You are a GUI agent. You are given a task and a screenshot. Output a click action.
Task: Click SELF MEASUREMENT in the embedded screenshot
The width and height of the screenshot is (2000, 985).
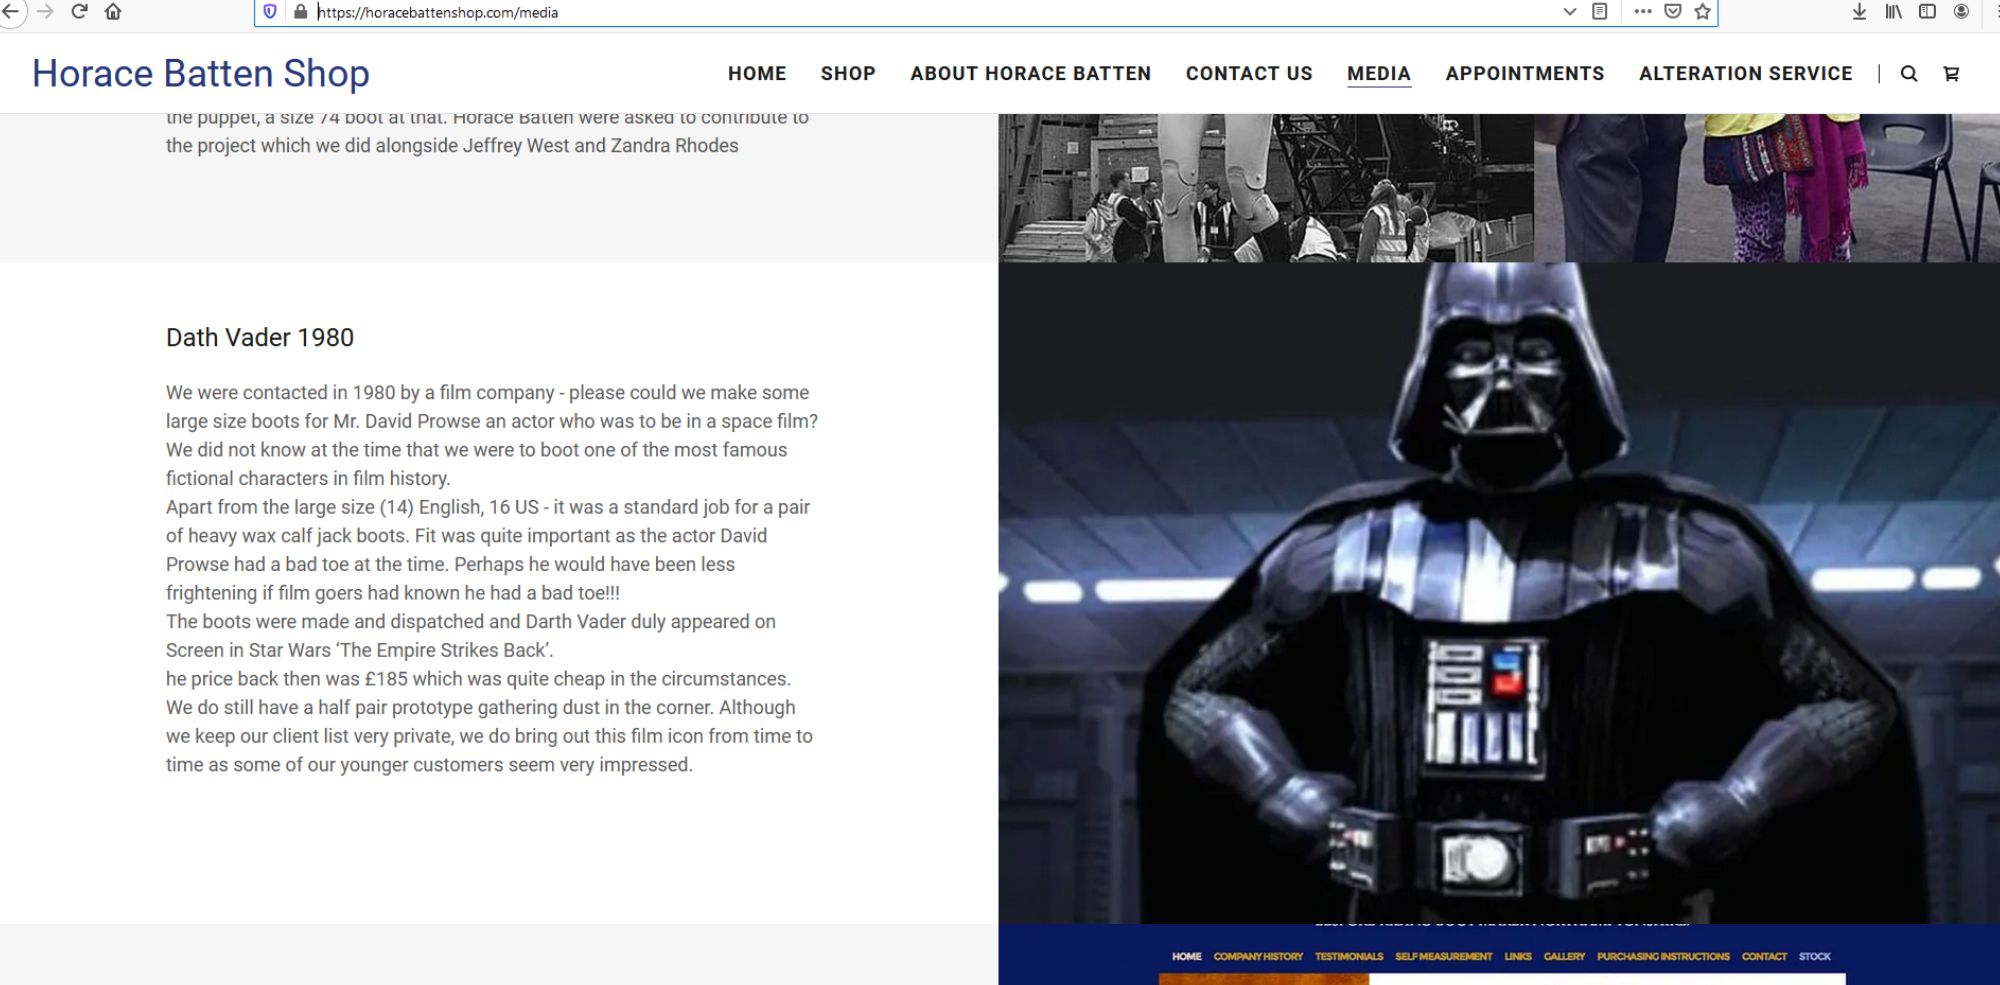pyautogui.click(x=1443, y=957)
